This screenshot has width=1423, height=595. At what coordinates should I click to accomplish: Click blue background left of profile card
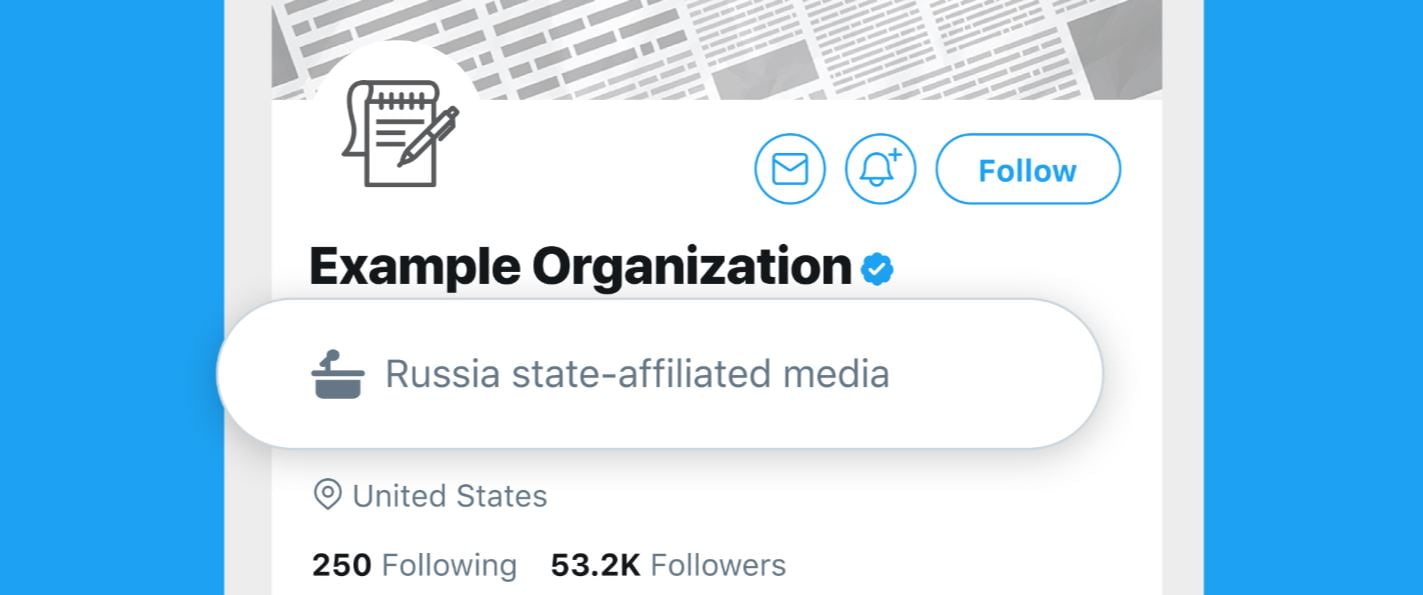click(x=110, y=300)
